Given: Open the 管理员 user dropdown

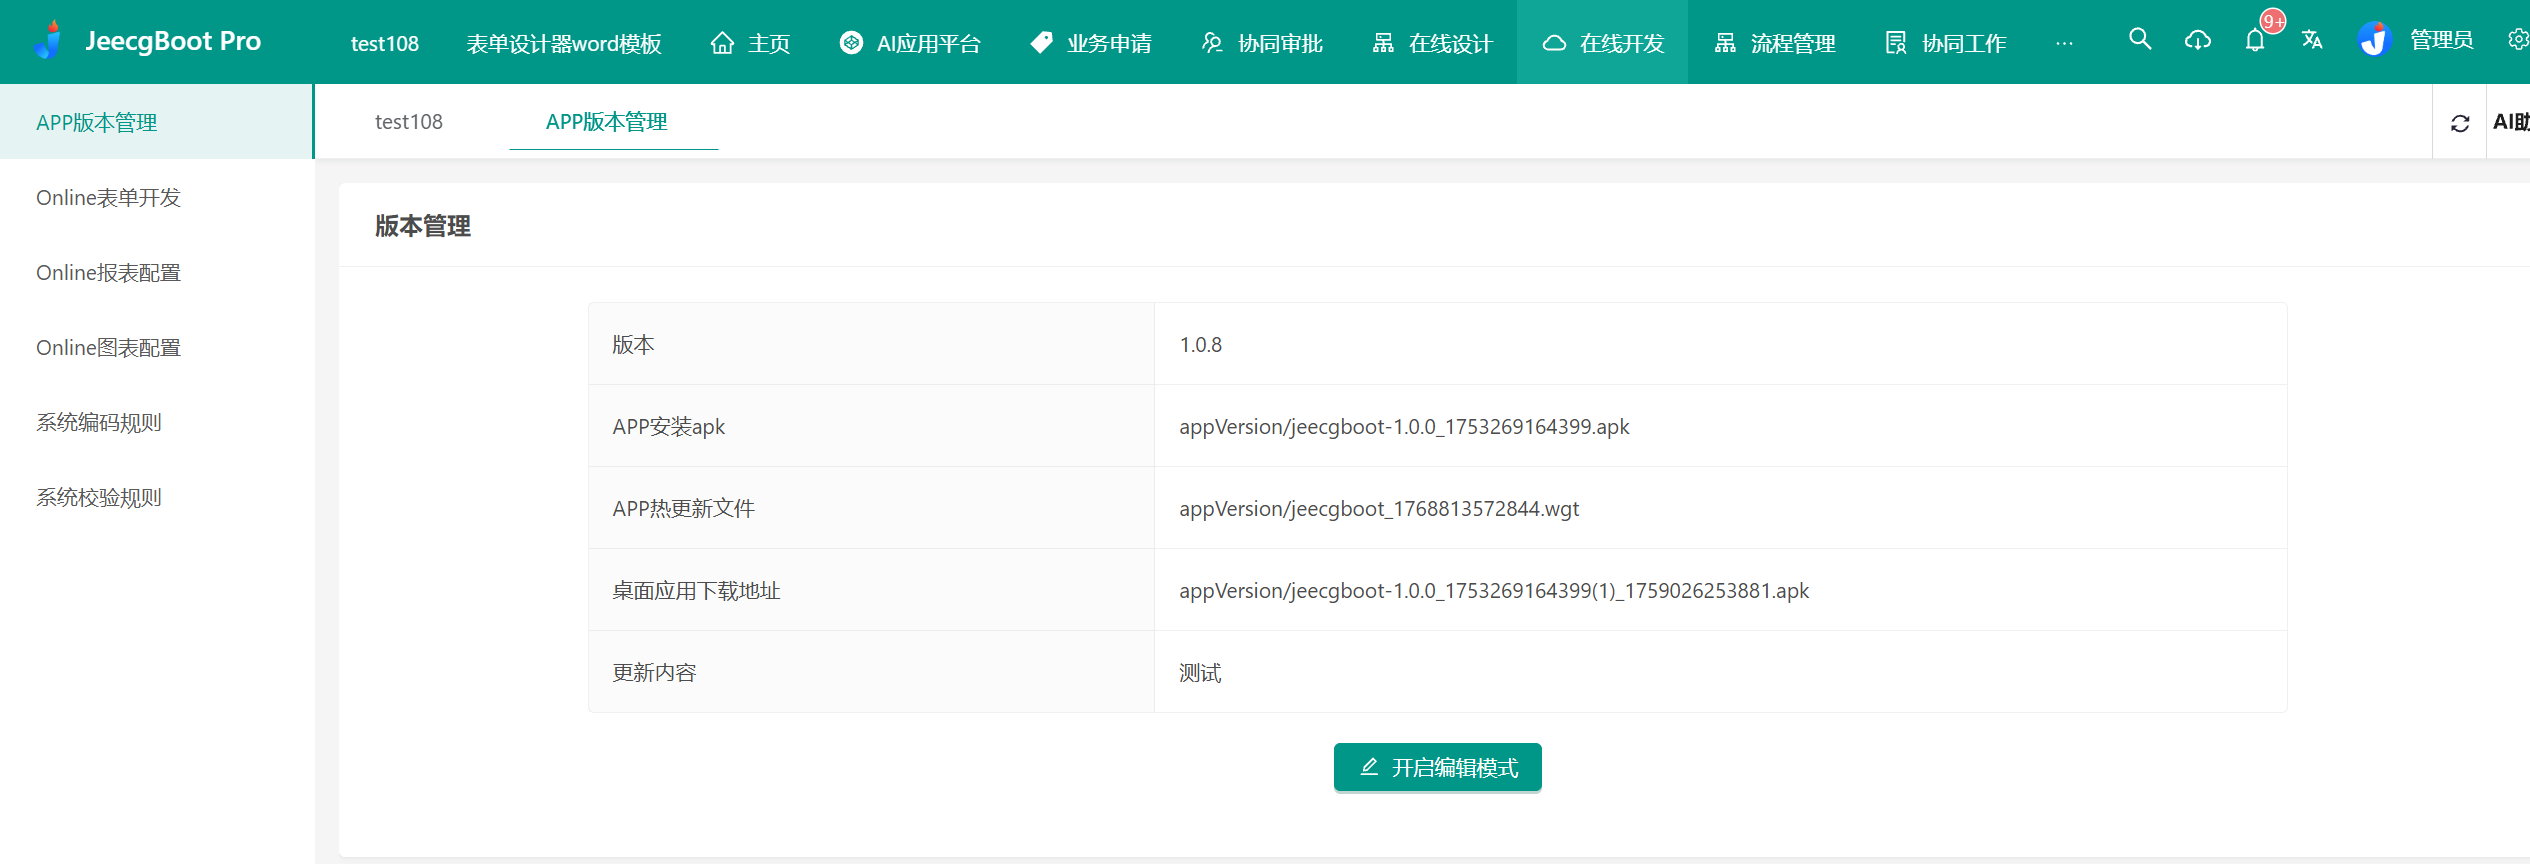Looking at the screenshot, I should pyautogui.click(x=2441, y=41).
